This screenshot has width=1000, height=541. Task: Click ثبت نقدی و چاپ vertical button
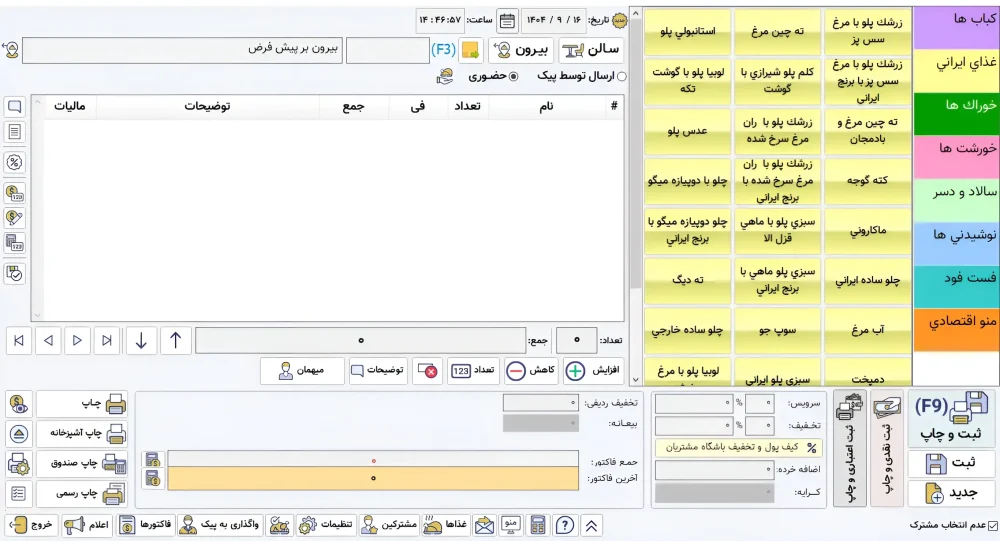pos(886,449)
